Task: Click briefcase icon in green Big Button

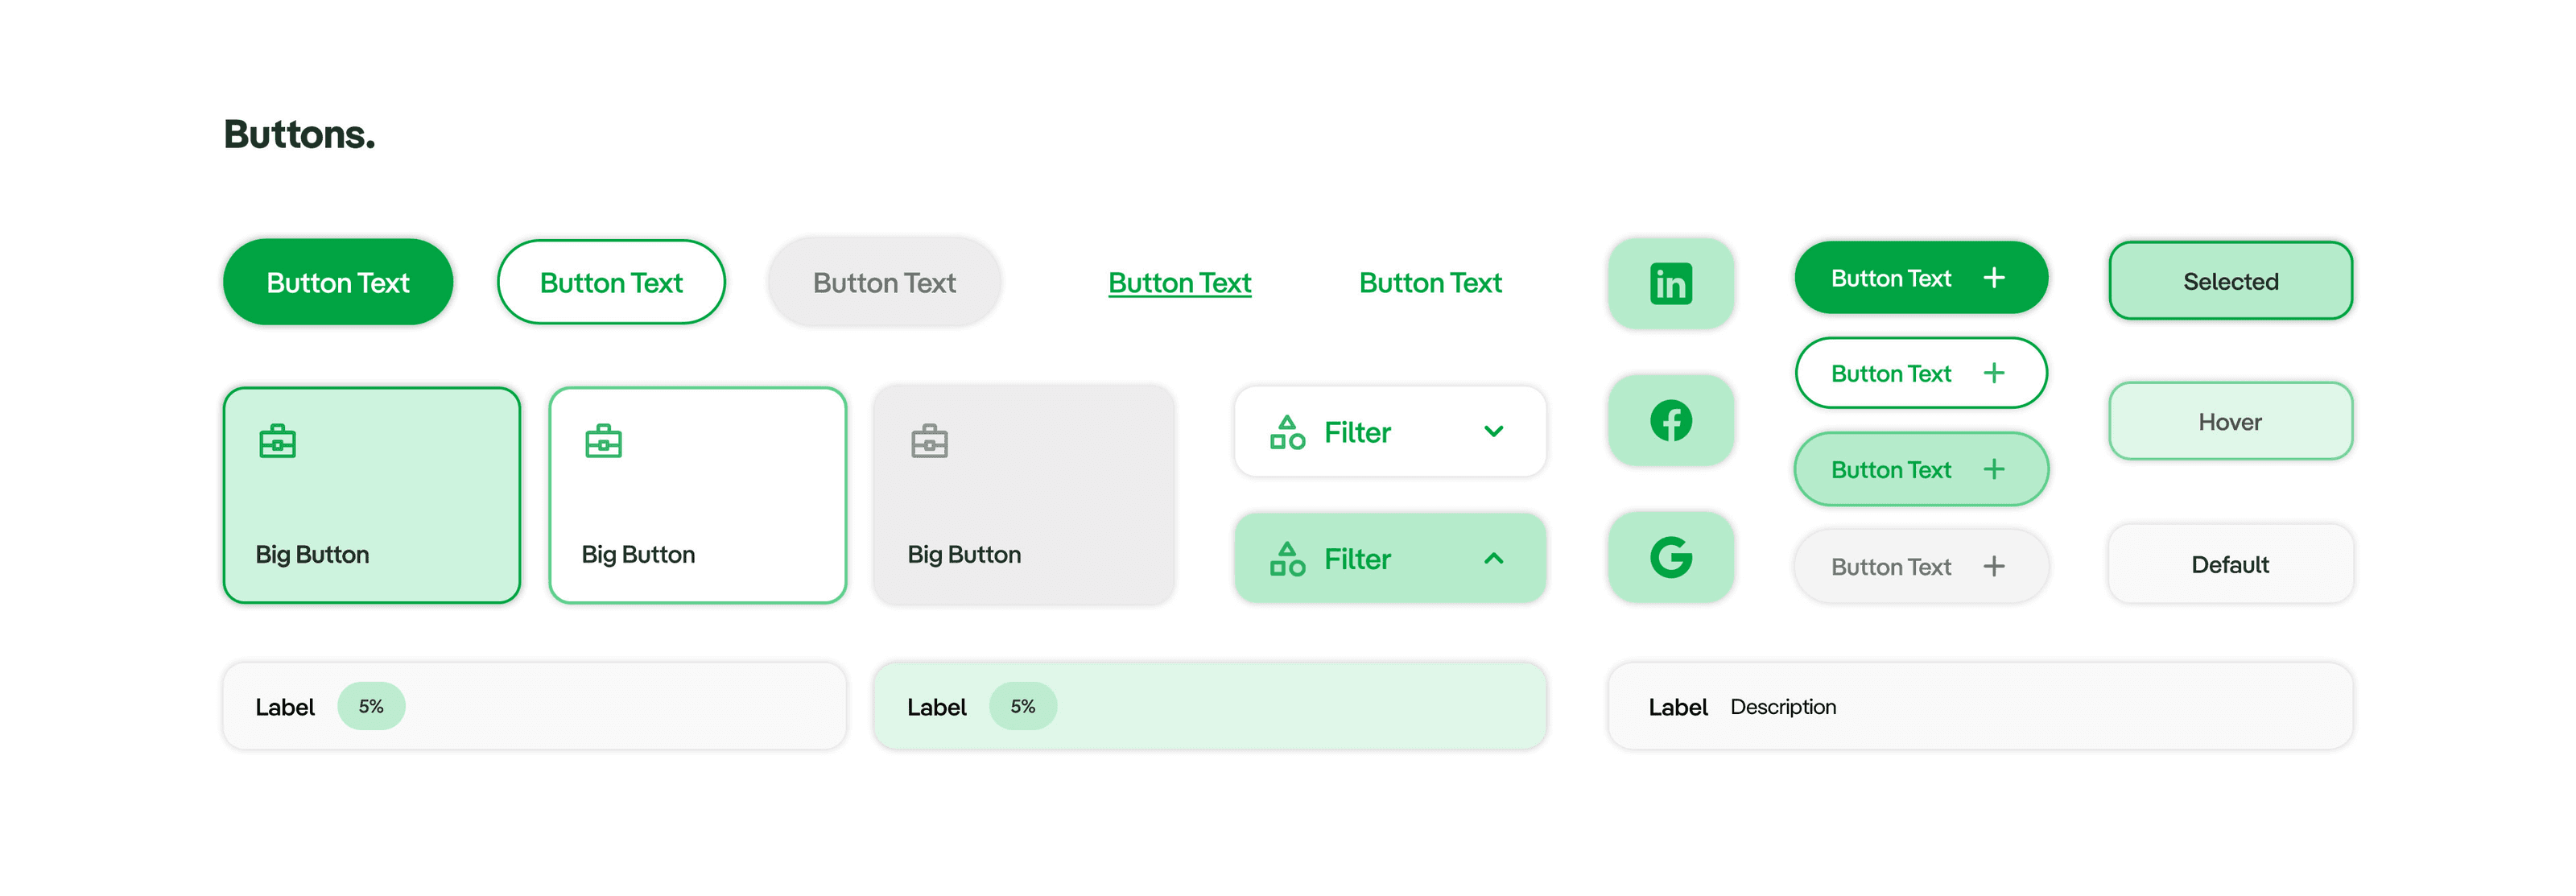Action: point(277,441)
